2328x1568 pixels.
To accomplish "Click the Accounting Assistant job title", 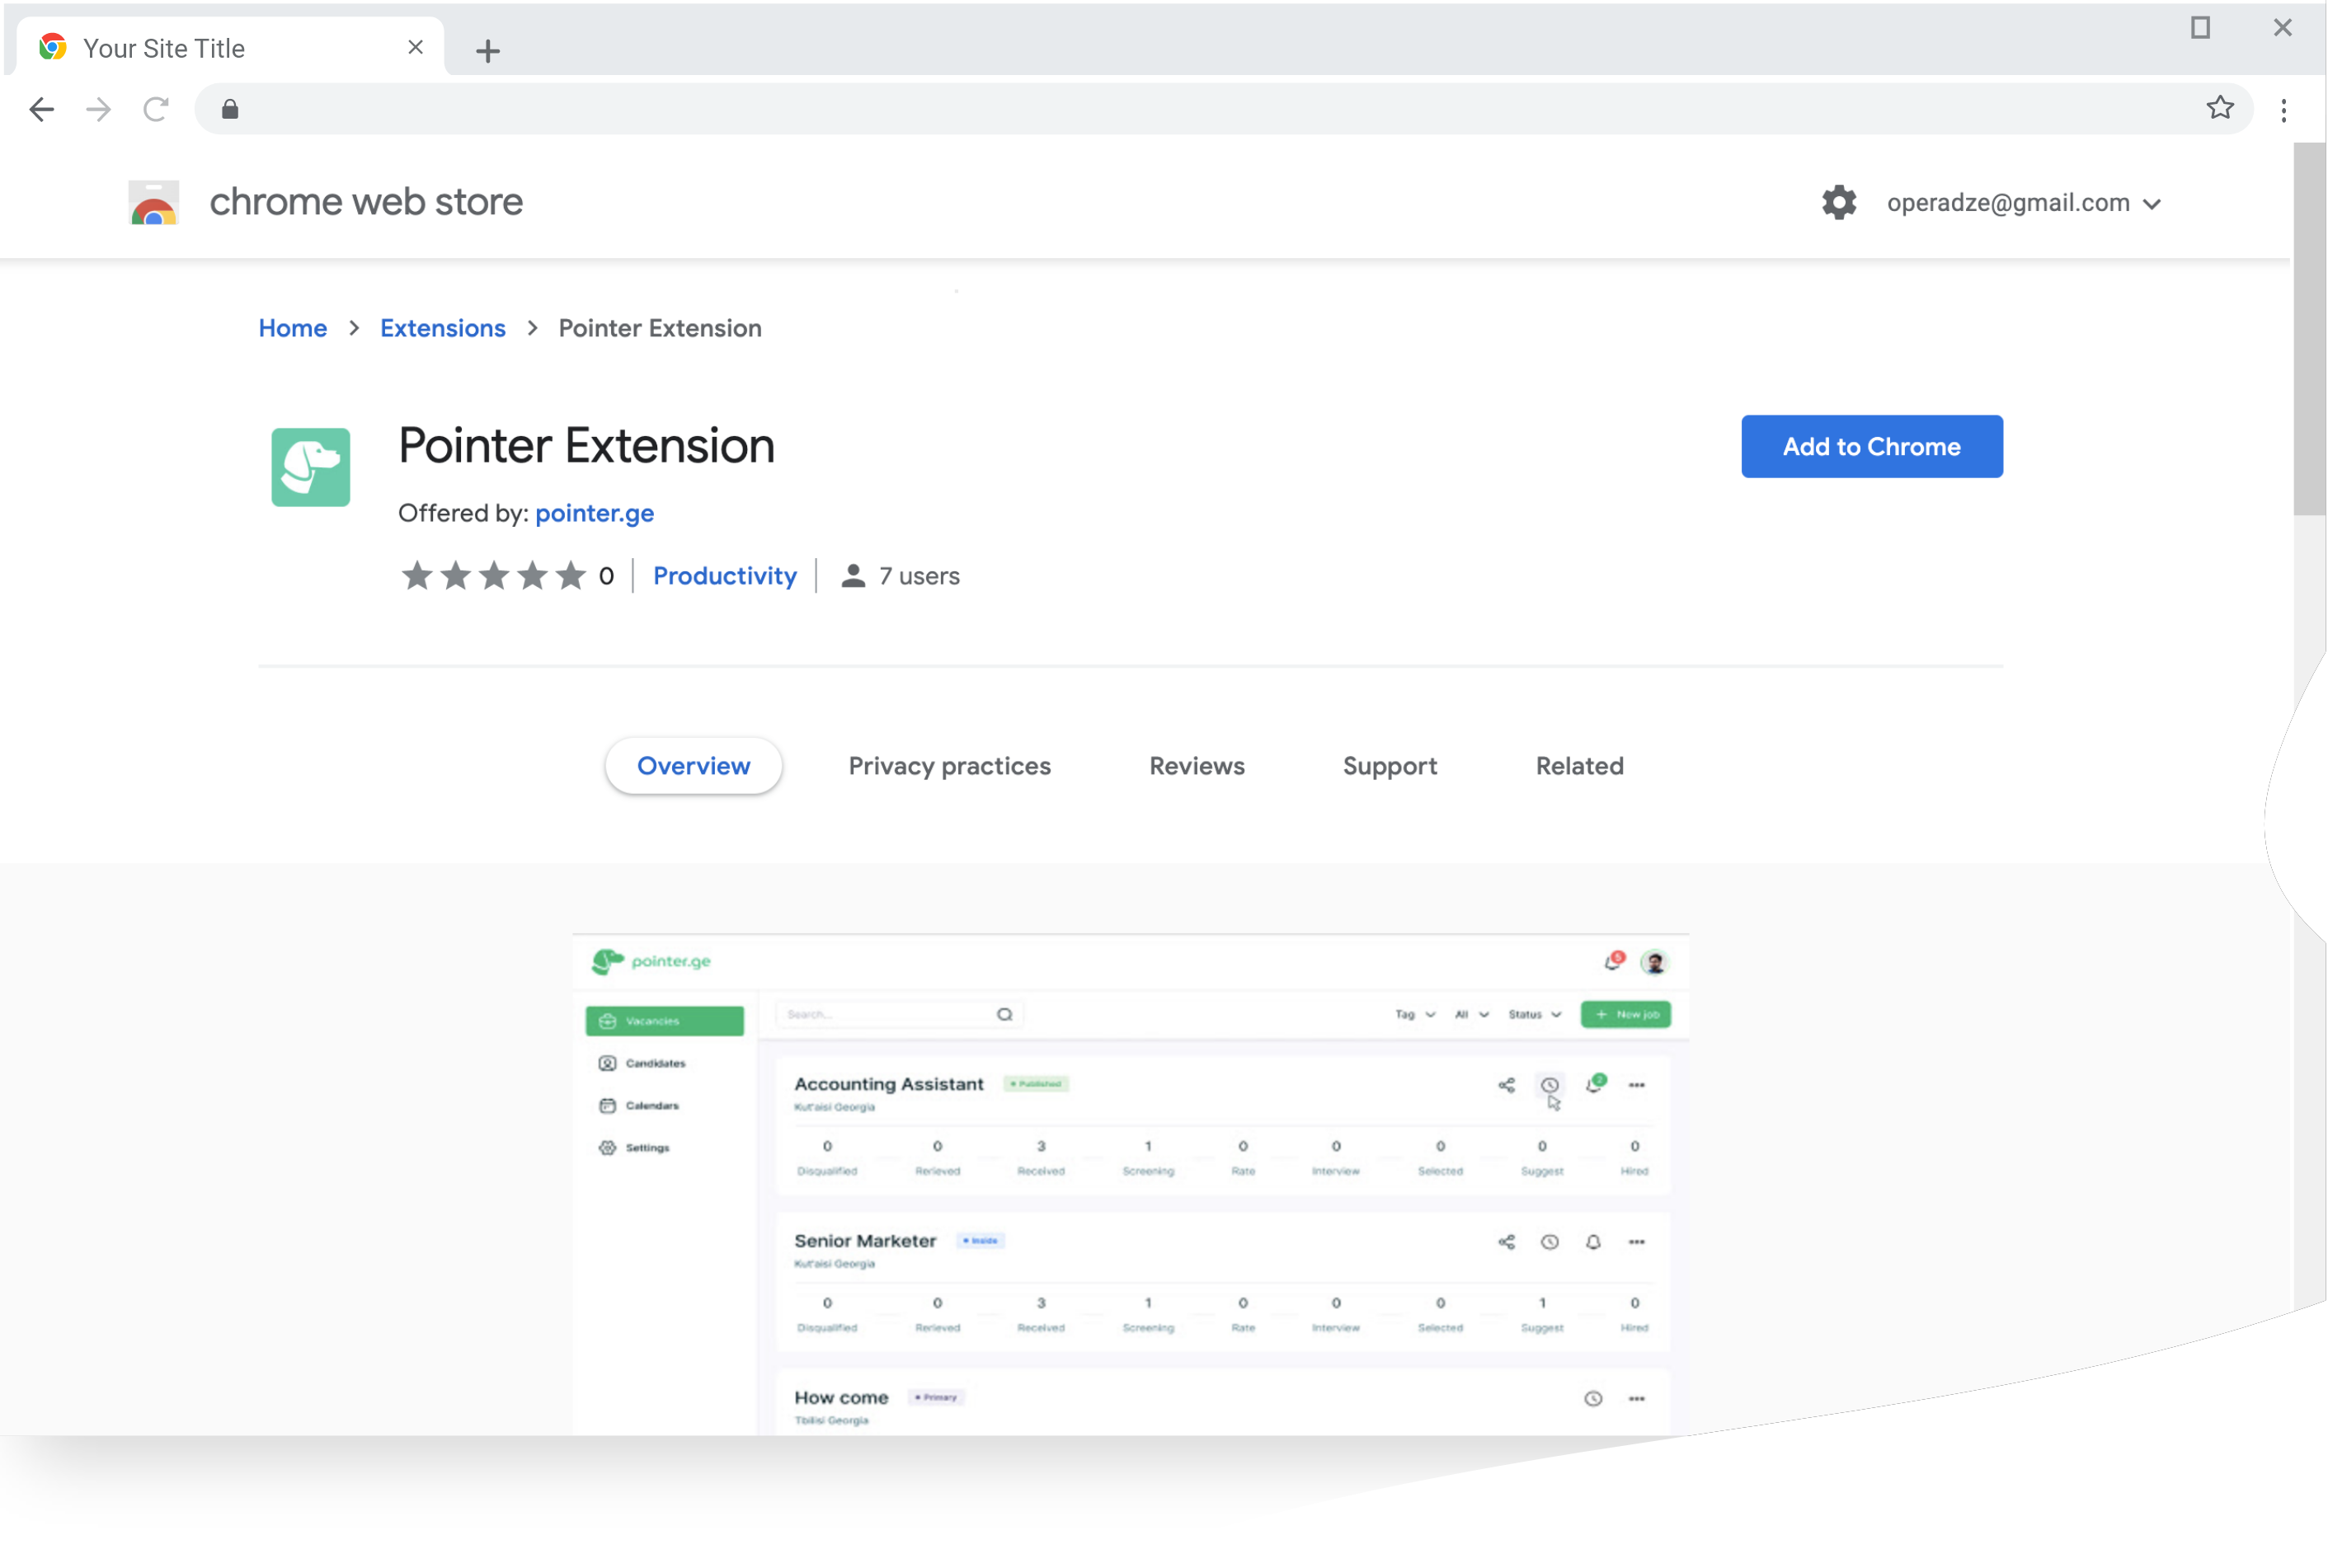I will pyautogui.click(x=889, y=1084).
